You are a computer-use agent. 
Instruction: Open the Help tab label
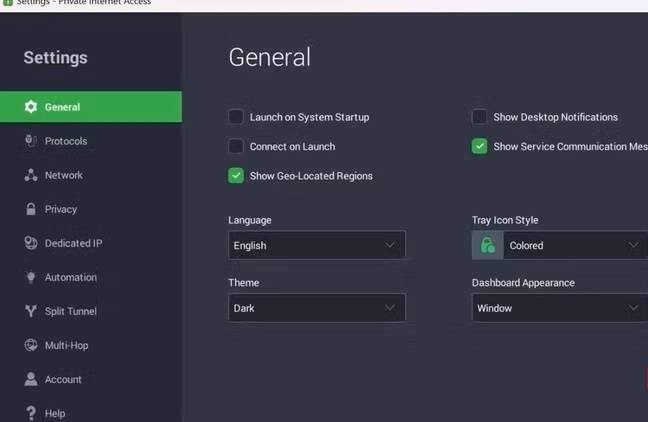pos(55,413)
